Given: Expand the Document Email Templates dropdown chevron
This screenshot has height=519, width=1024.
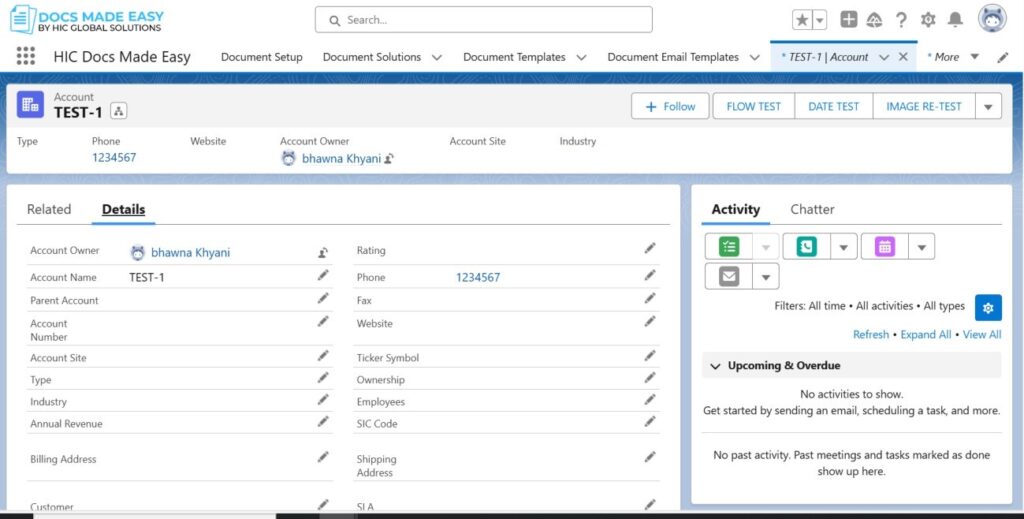Looking at the screenshot, I should (754, 57).
